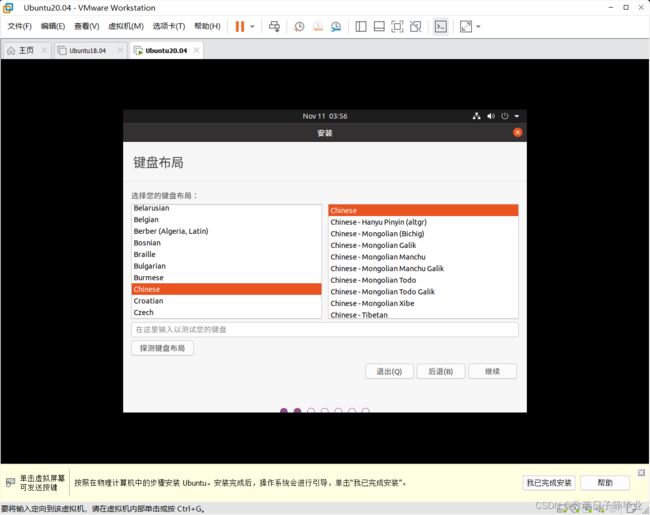Revert to the previous snapshot
The image size is (650, 515).
point(318,27)
